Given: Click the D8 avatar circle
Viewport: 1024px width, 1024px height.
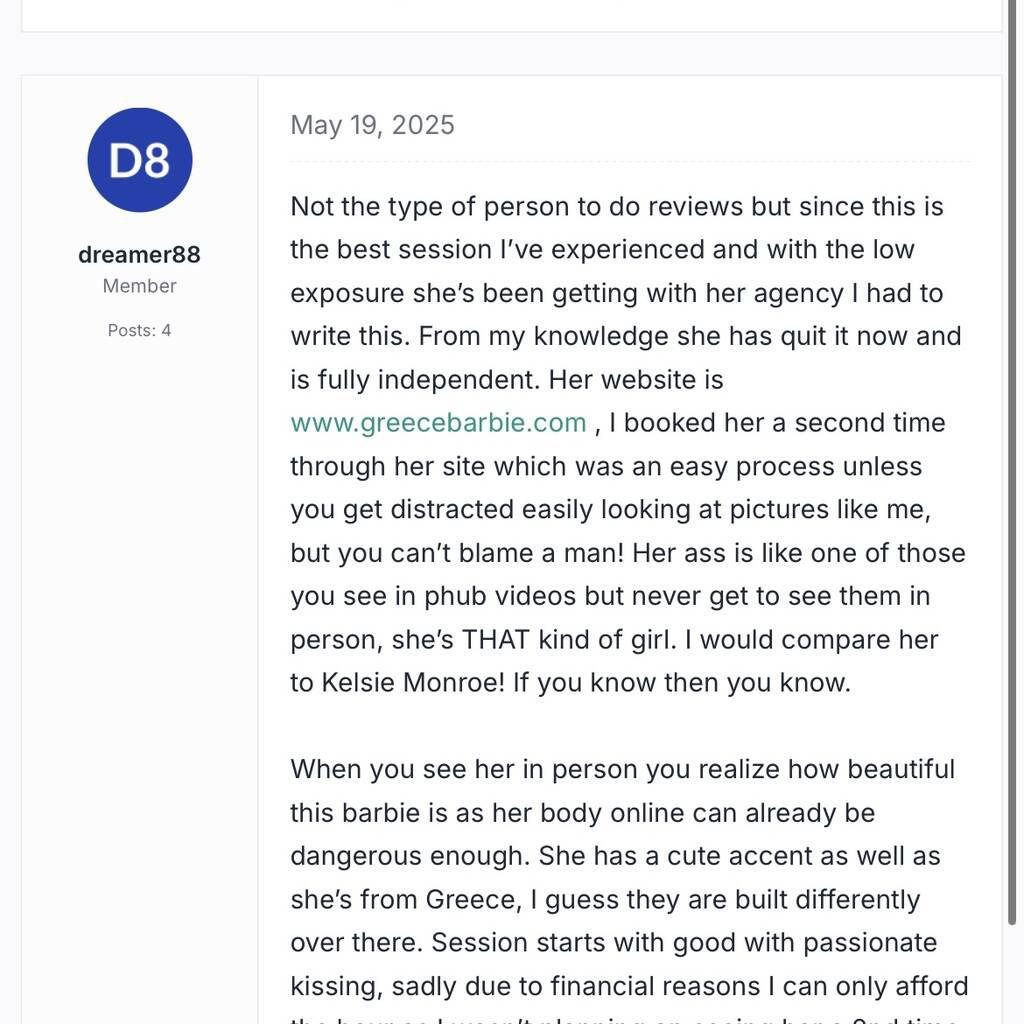Looking at the screenshot, I should (x=140, y=160).
